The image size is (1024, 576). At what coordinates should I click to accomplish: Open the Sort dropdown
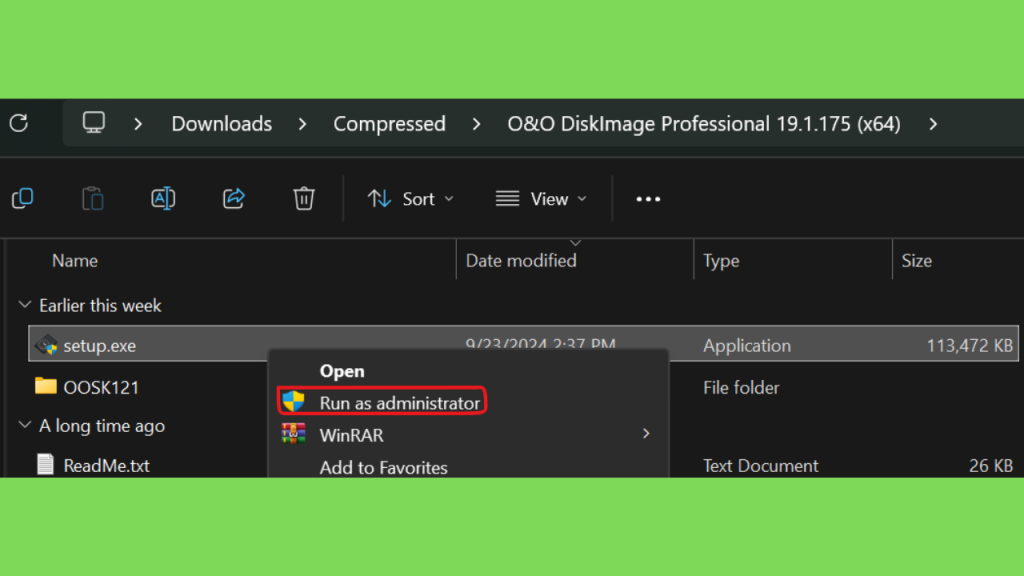point(410,199)
